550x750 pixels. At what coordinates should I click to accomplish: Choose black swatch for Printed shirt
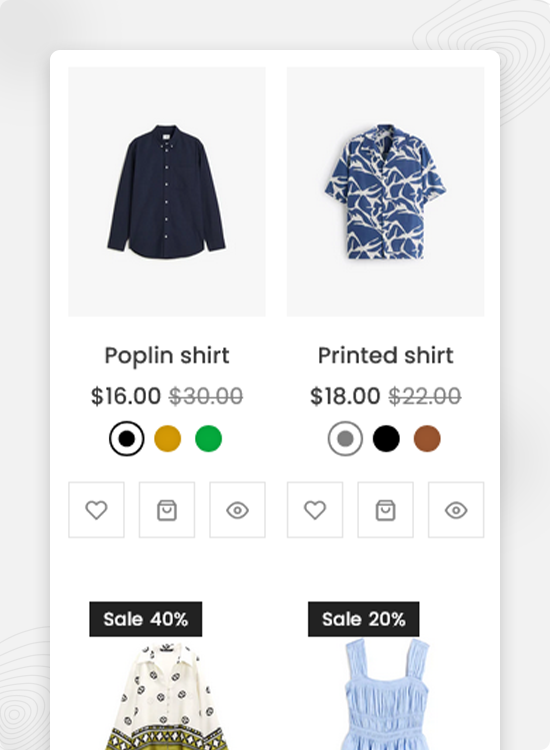[x=386, y=439]
